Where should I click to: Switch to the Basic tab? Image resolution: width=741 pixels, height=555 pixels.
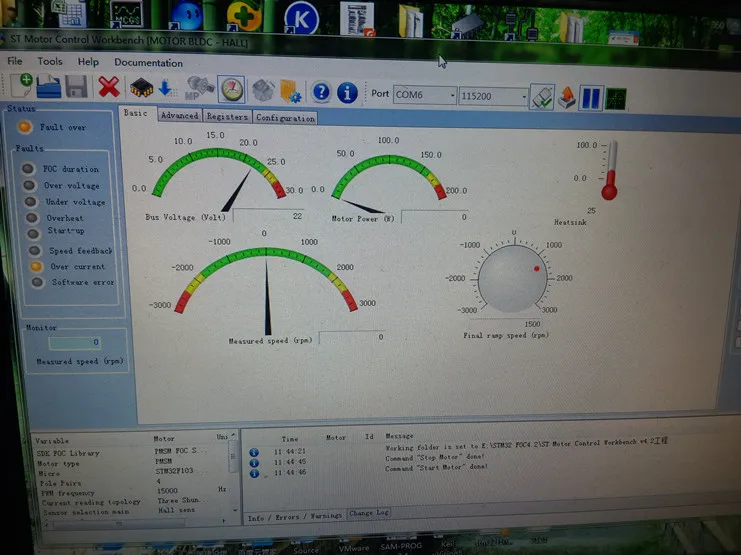[x=136, y=113]
